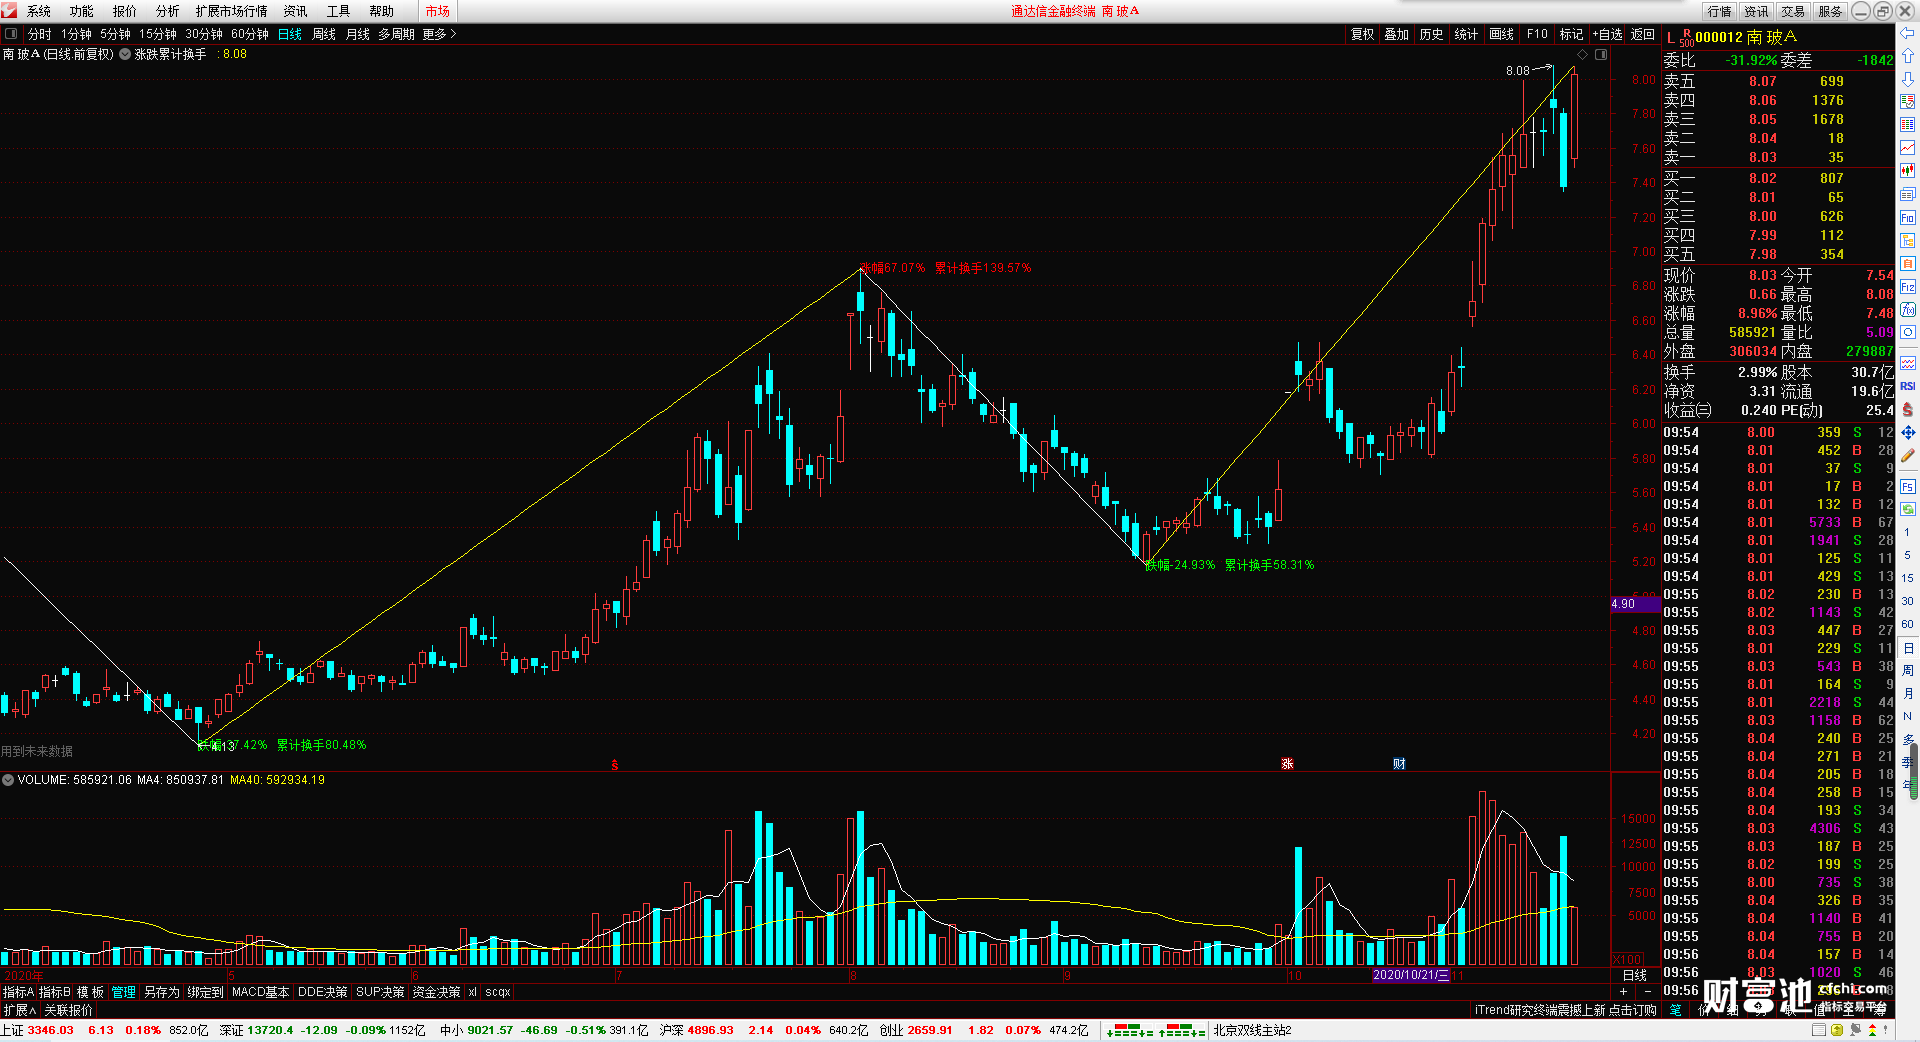
Task: Select the 分时 intraday view
Action: coord(39,34)
